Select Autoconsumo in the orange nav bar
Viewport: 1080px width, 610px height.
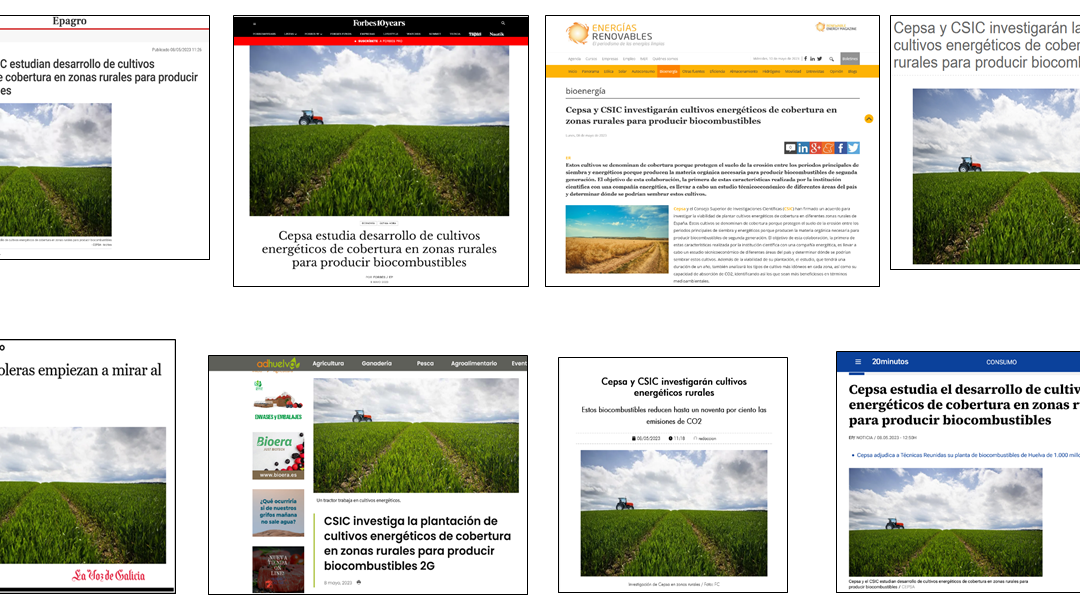[x=643, y=71]
